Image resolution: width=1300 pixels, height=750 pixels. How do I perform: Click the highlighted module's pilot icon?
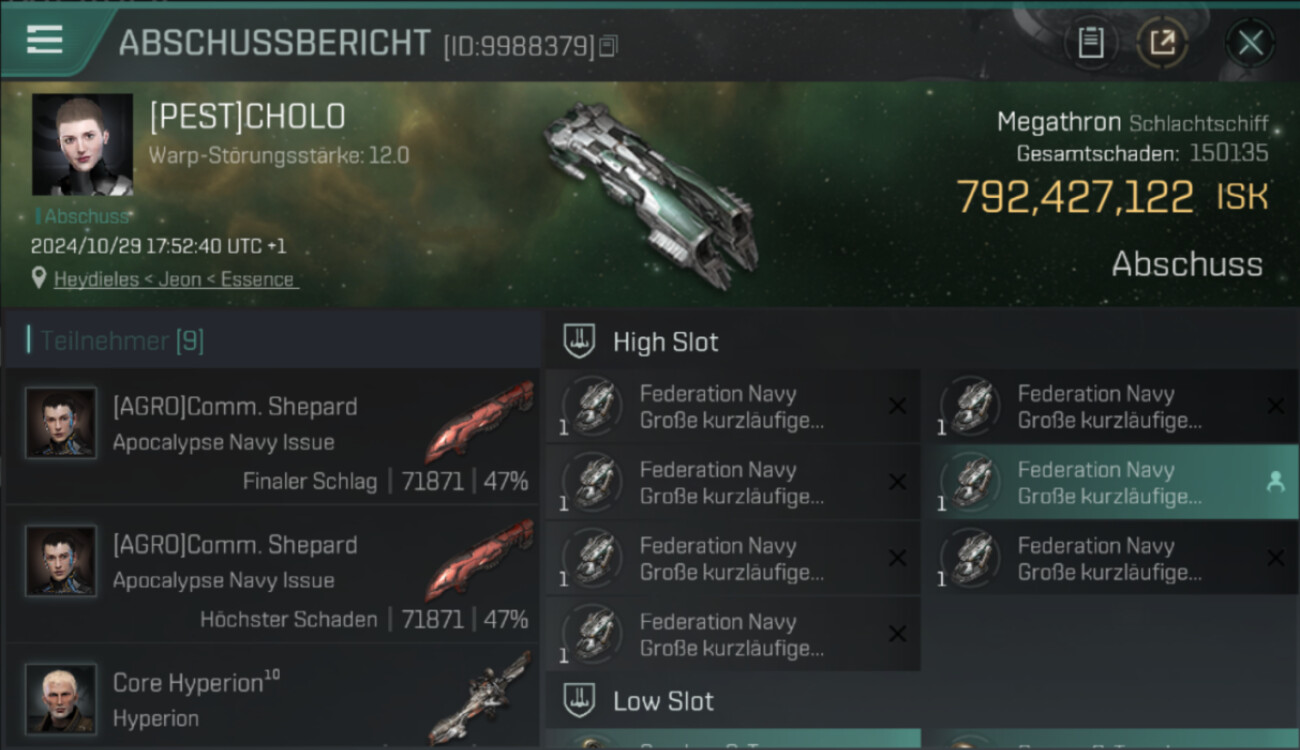[x=1275, y=482]
